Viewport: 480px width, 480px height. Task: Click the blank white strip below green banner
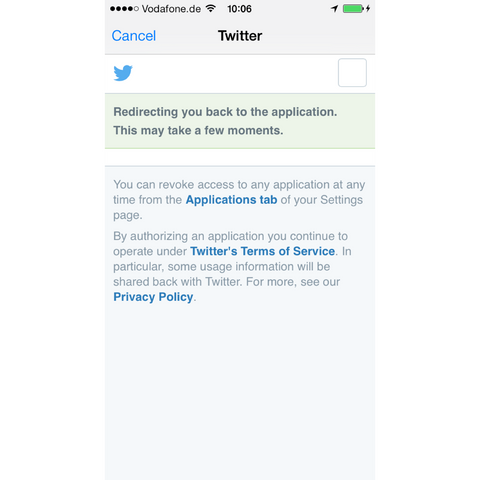240,157
